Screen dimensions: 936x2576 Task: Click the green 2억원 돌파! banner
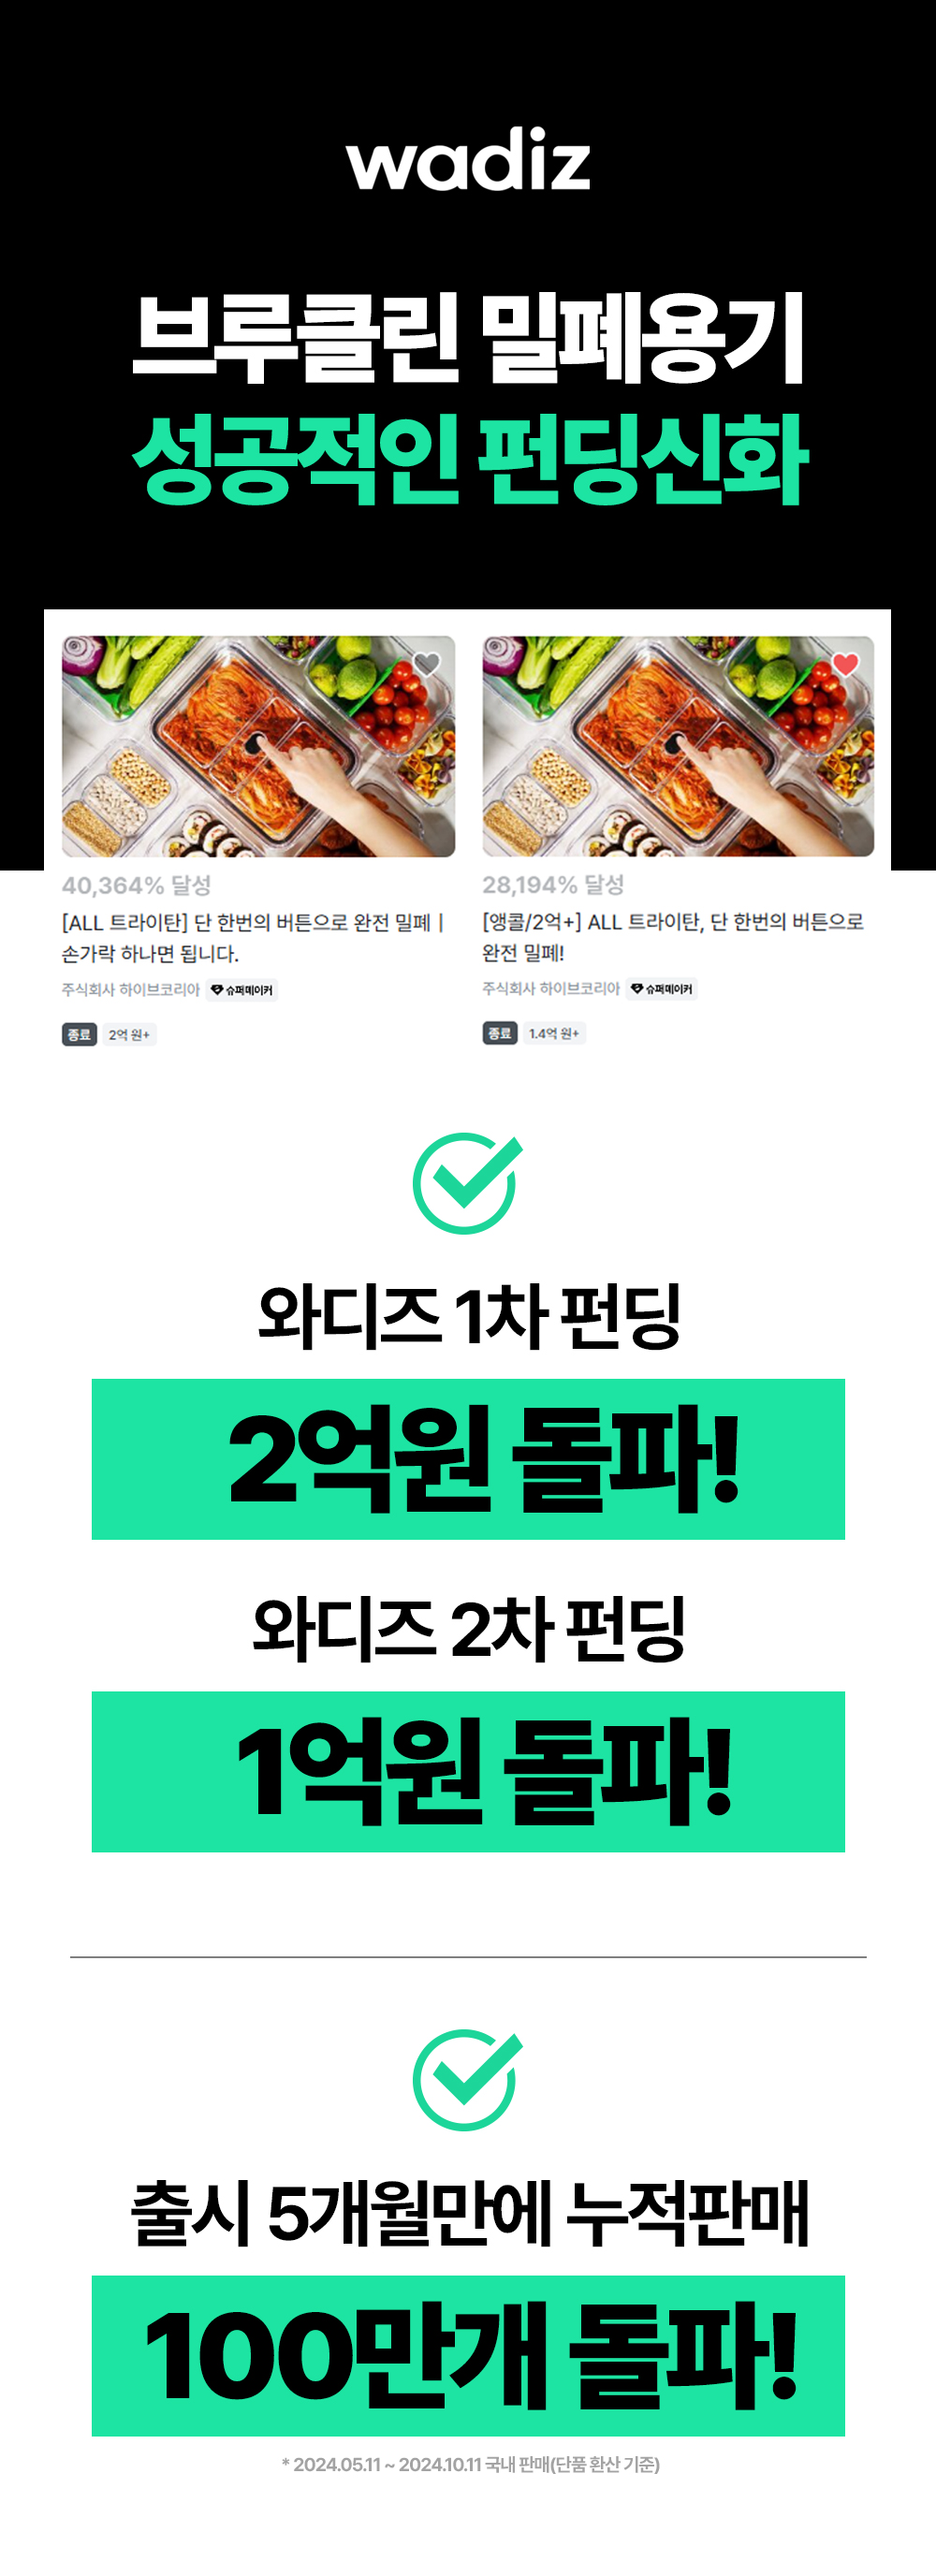(x=468, y=1459)
